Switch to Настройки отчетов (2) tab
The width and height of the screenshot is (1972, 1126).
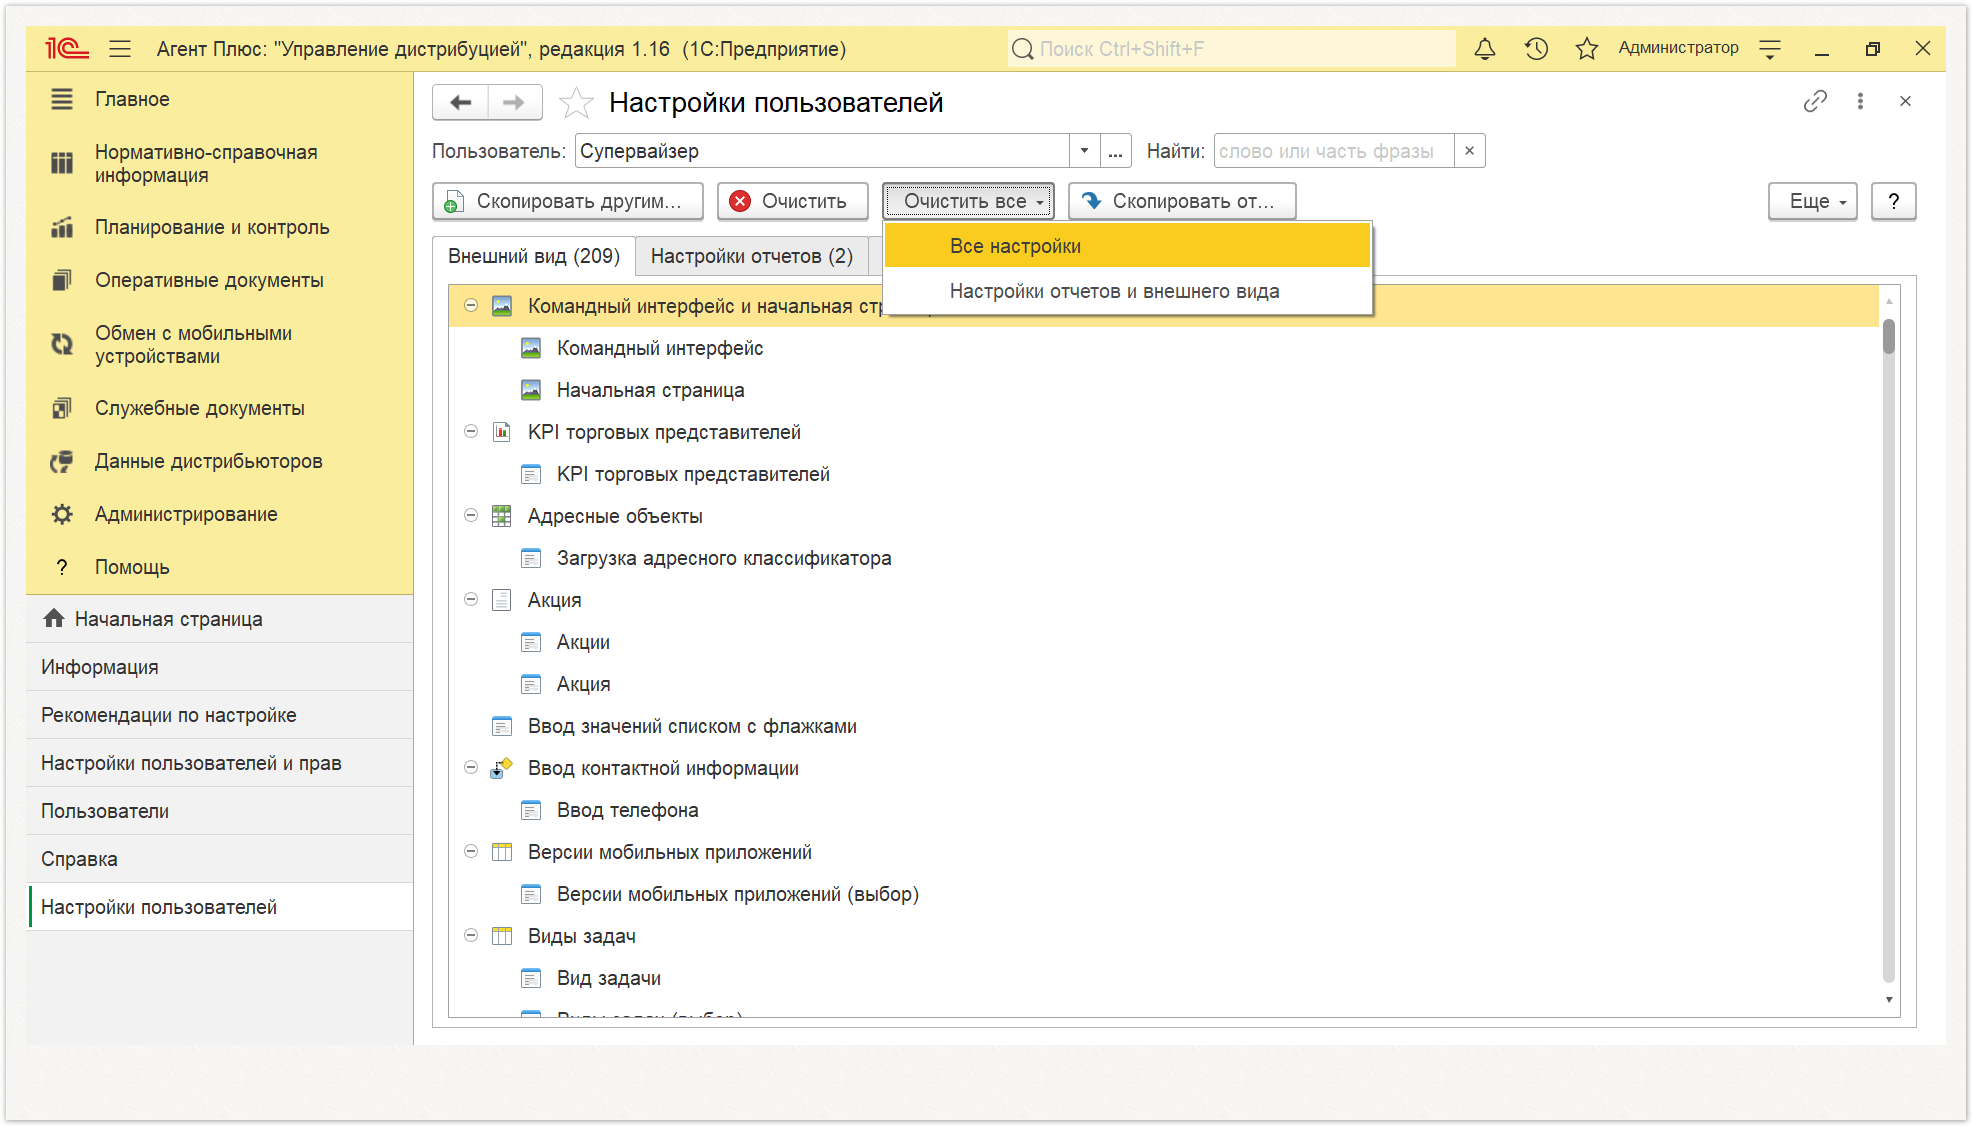(x=751, y=256)
